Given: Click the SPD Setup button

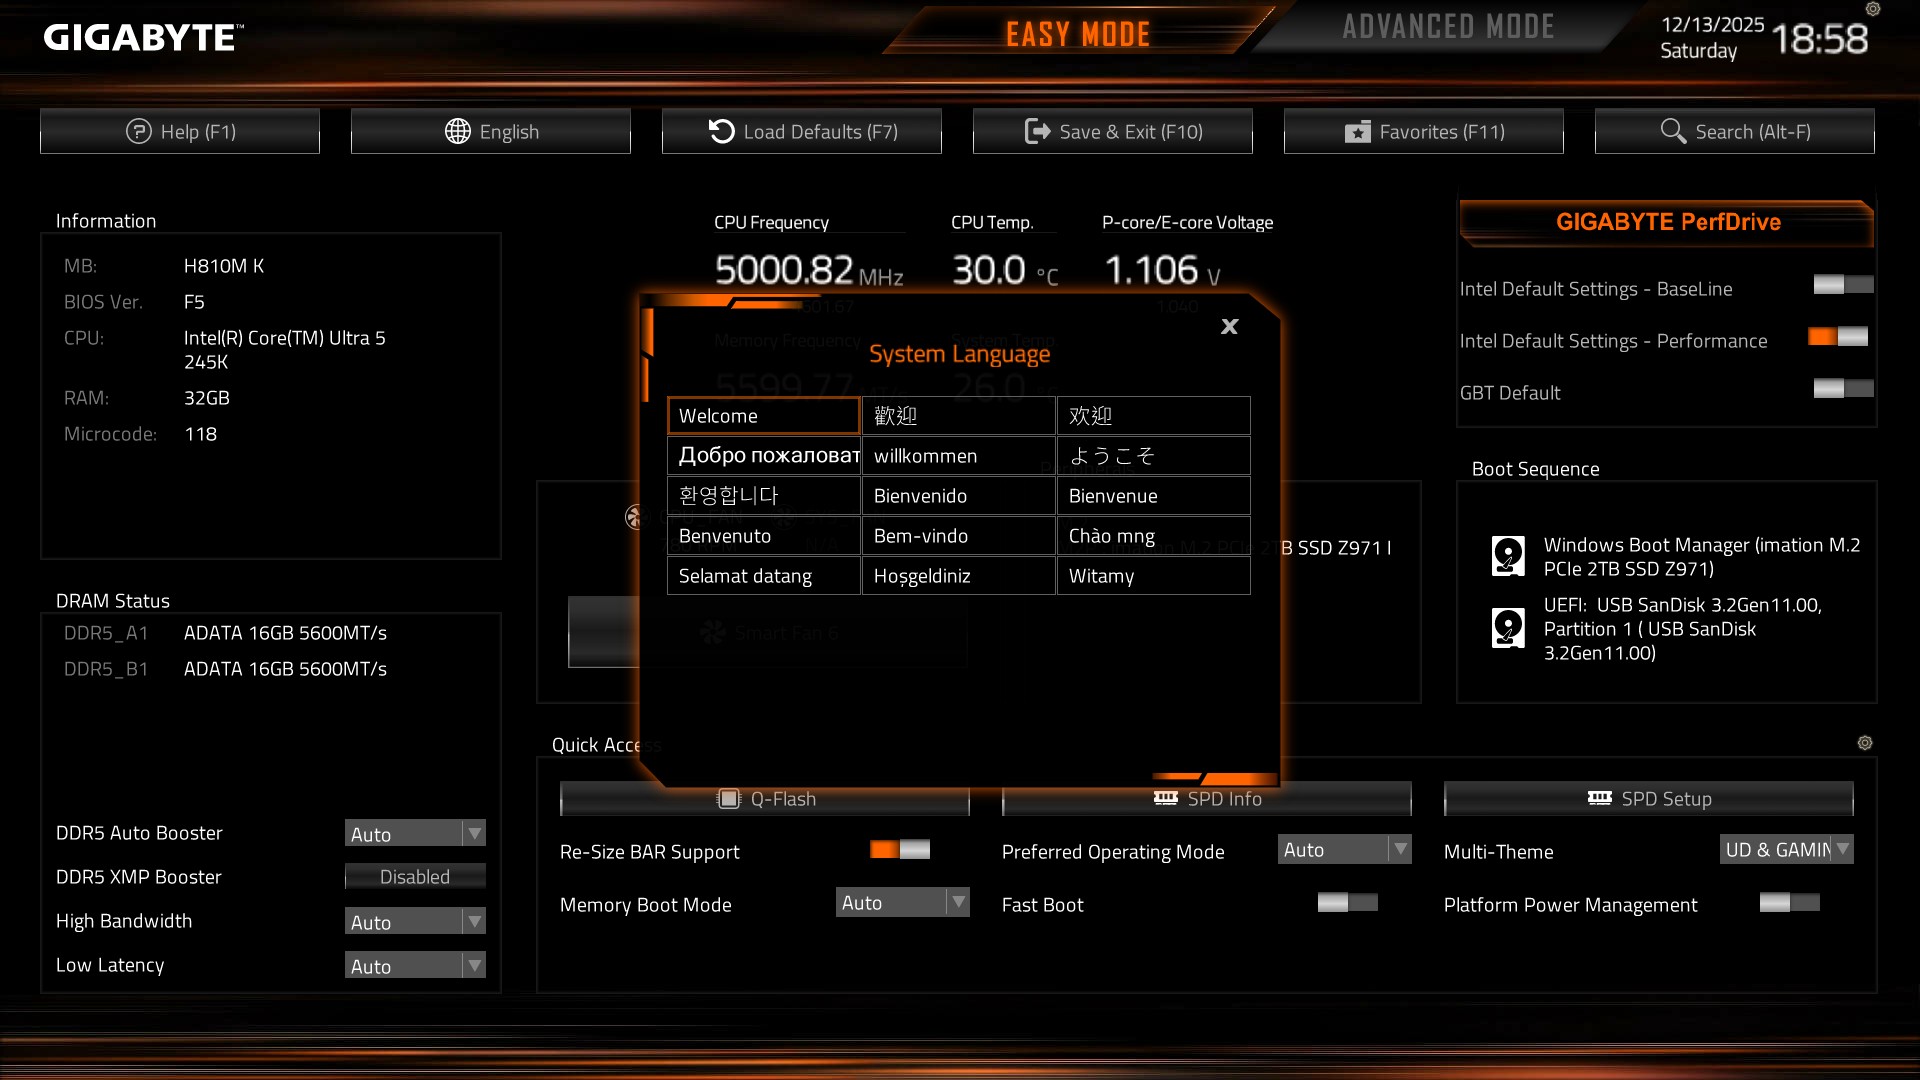Looking at the screenshot, I should point(1648,799).
